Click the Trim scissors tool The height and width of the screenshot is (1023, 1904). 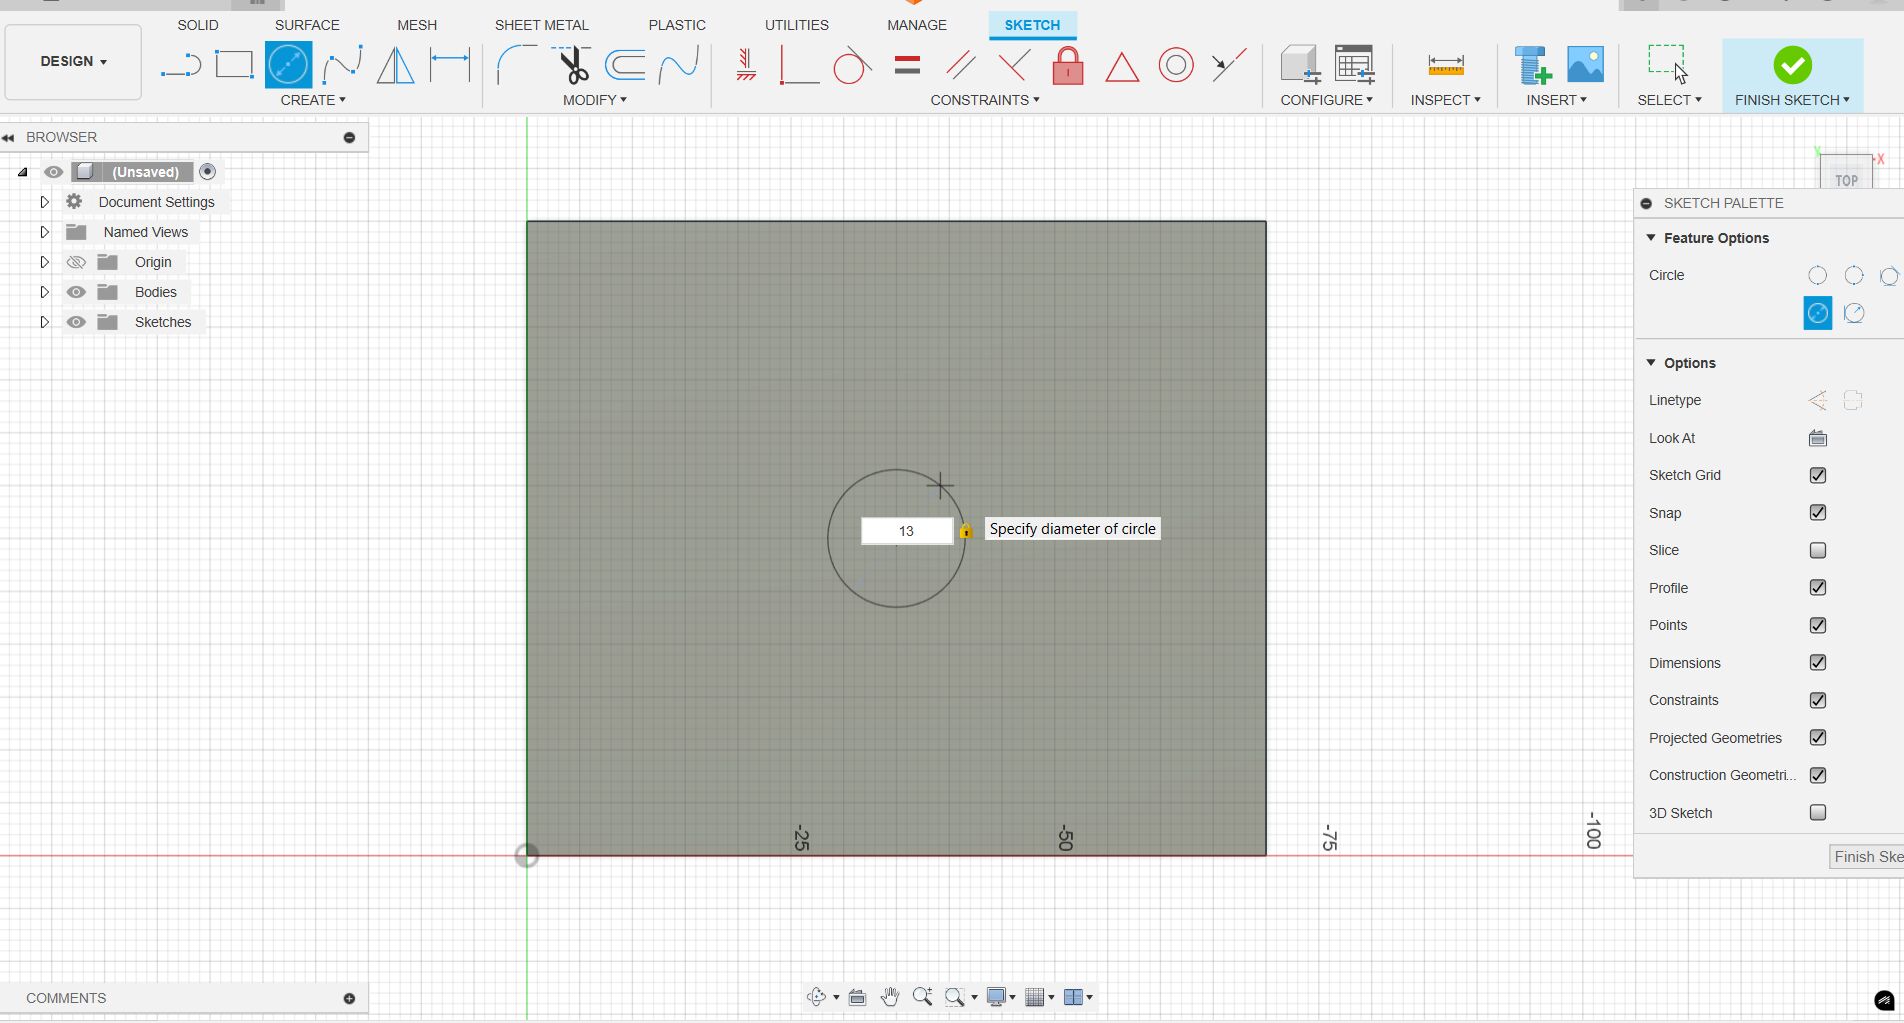coord(573,65)
